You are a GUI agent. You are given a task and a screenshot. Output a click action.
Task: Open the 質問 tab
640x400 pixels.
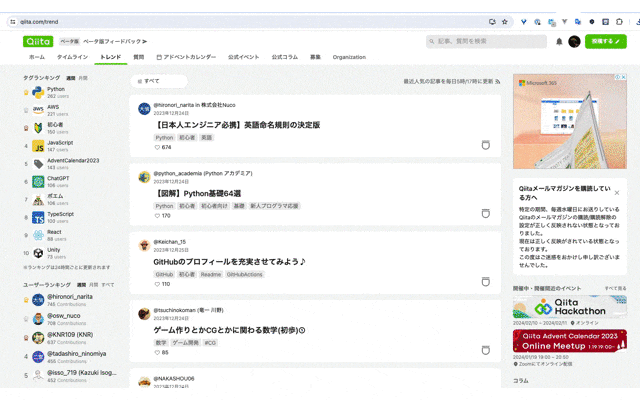point(139,57)
